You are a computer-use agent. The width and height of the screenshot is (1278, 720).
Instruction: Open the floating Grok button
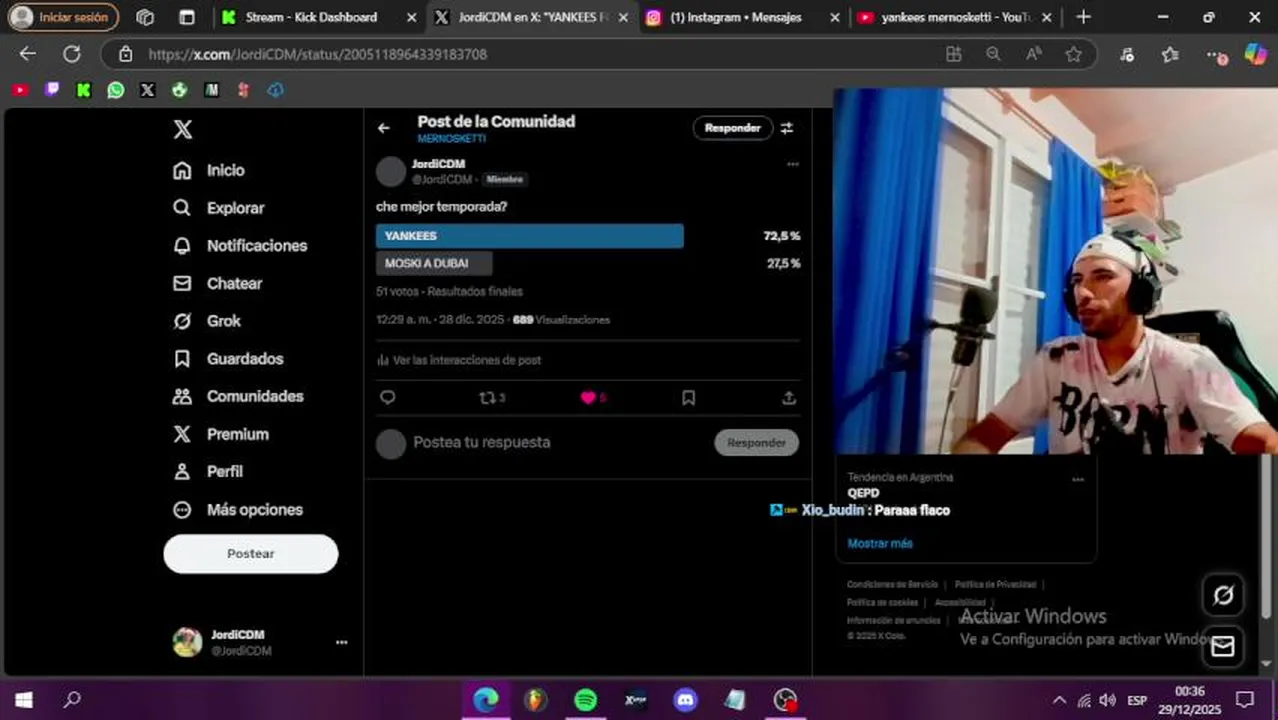(x=1223, y=595)
